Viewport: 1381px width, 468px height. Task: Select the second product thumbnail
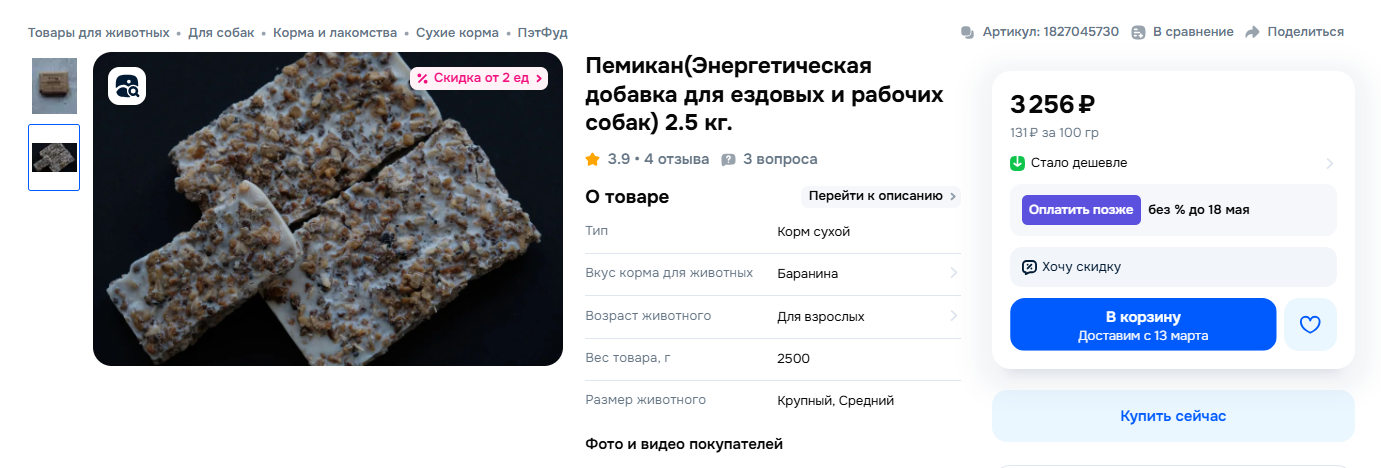[x=54, y=157]
